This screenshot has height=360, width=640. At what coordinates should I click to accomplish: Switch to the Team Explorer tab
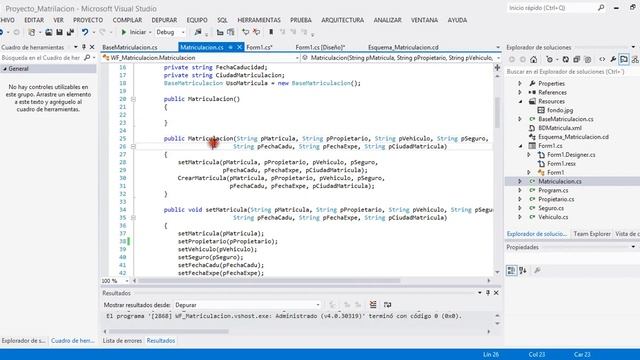(x=592, y=234)
